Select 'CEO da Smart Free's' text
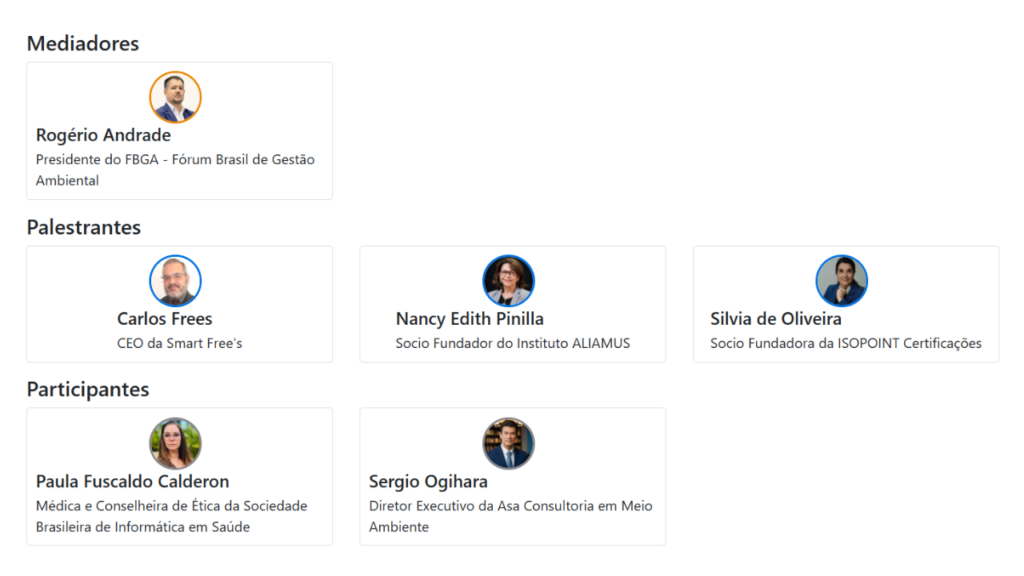Screen dimensions: 1024x576 point(180,343)
